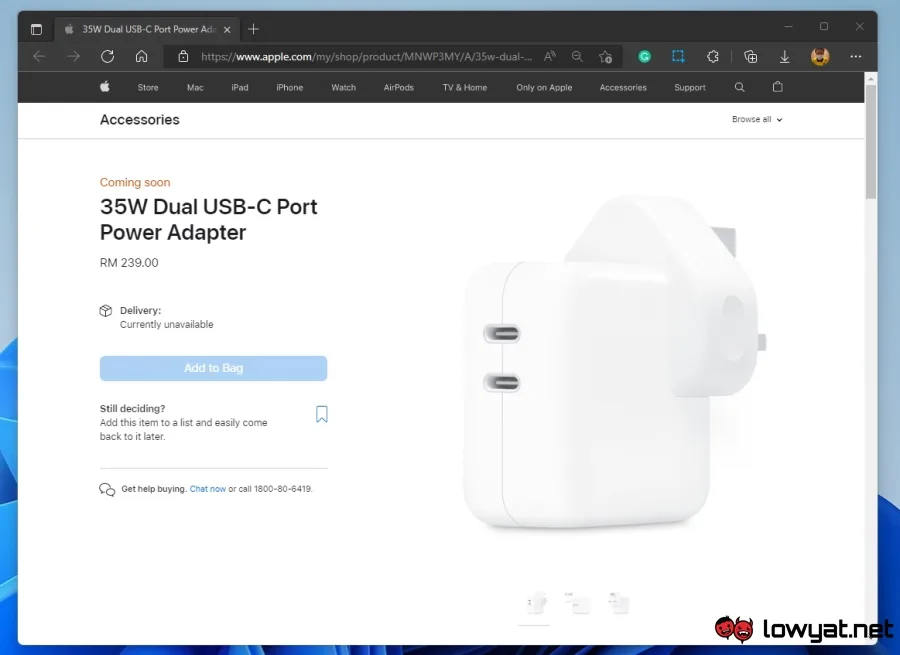Start web capture tool
This screenshot has width=900, height=655.
pos(678,56)
